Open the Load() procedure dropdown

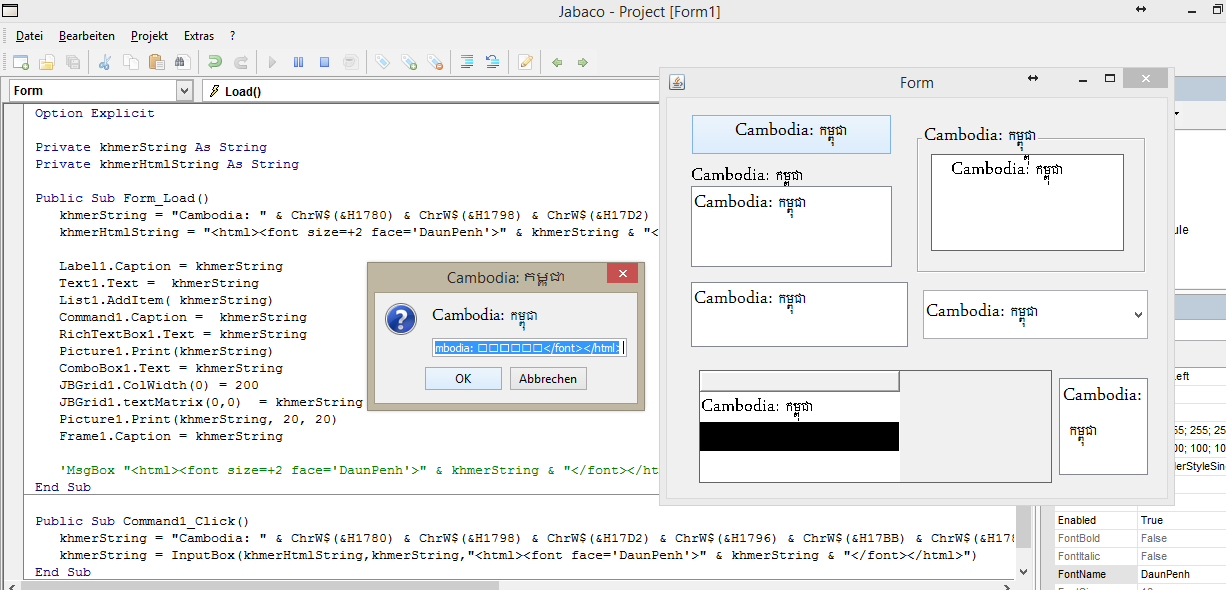(x=430, y=91)
